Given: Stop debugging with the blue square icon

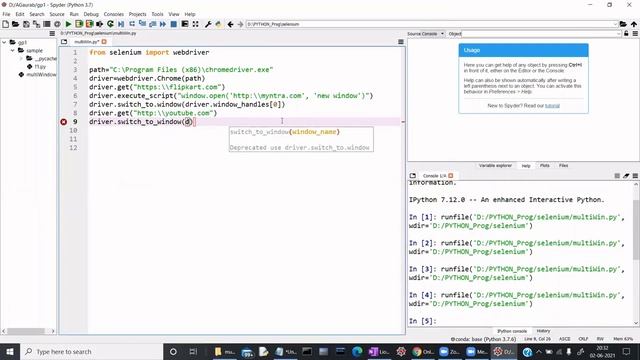Looking at the screenshot, I should tap(173, 24).
